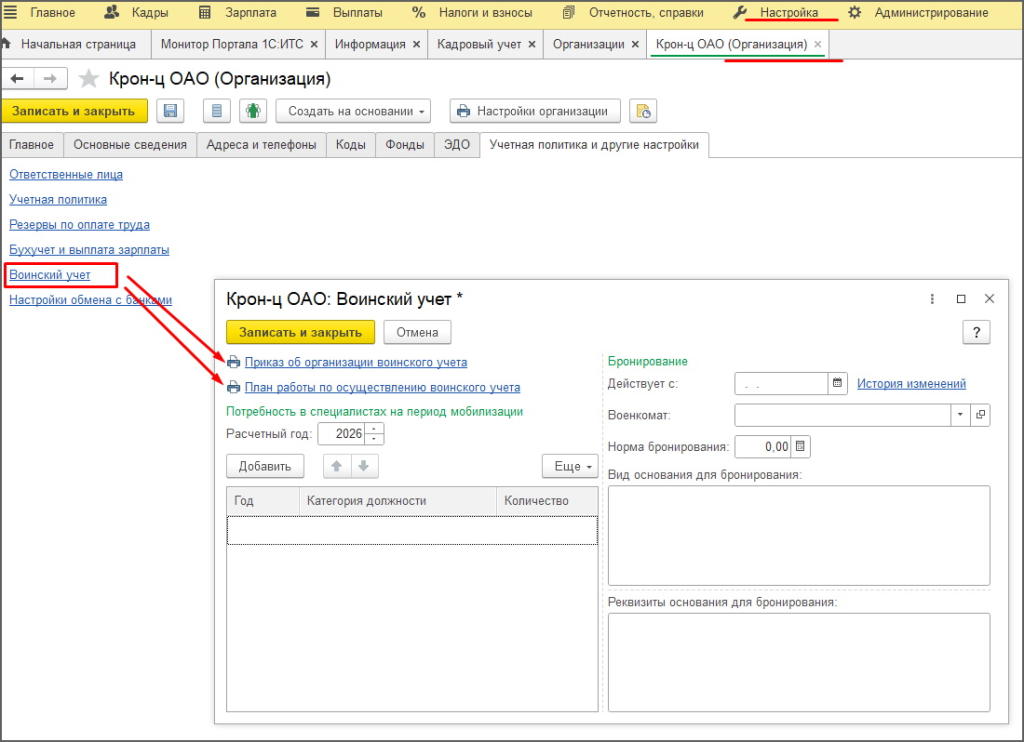Click the Вид основания для бронирования text area
Screen dimensions: 1024x742
tap(798, 535)
